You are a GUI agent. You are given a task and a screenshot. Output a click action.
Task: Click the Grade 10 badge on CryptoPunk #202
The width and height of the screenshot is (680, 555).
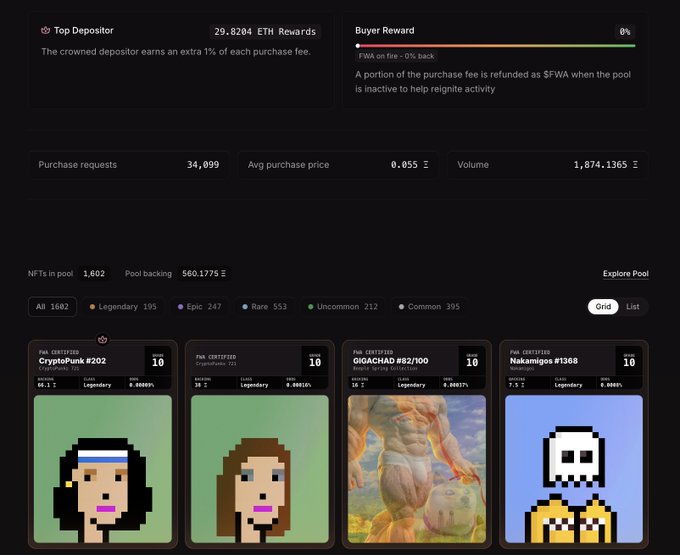tap(158, 360)
